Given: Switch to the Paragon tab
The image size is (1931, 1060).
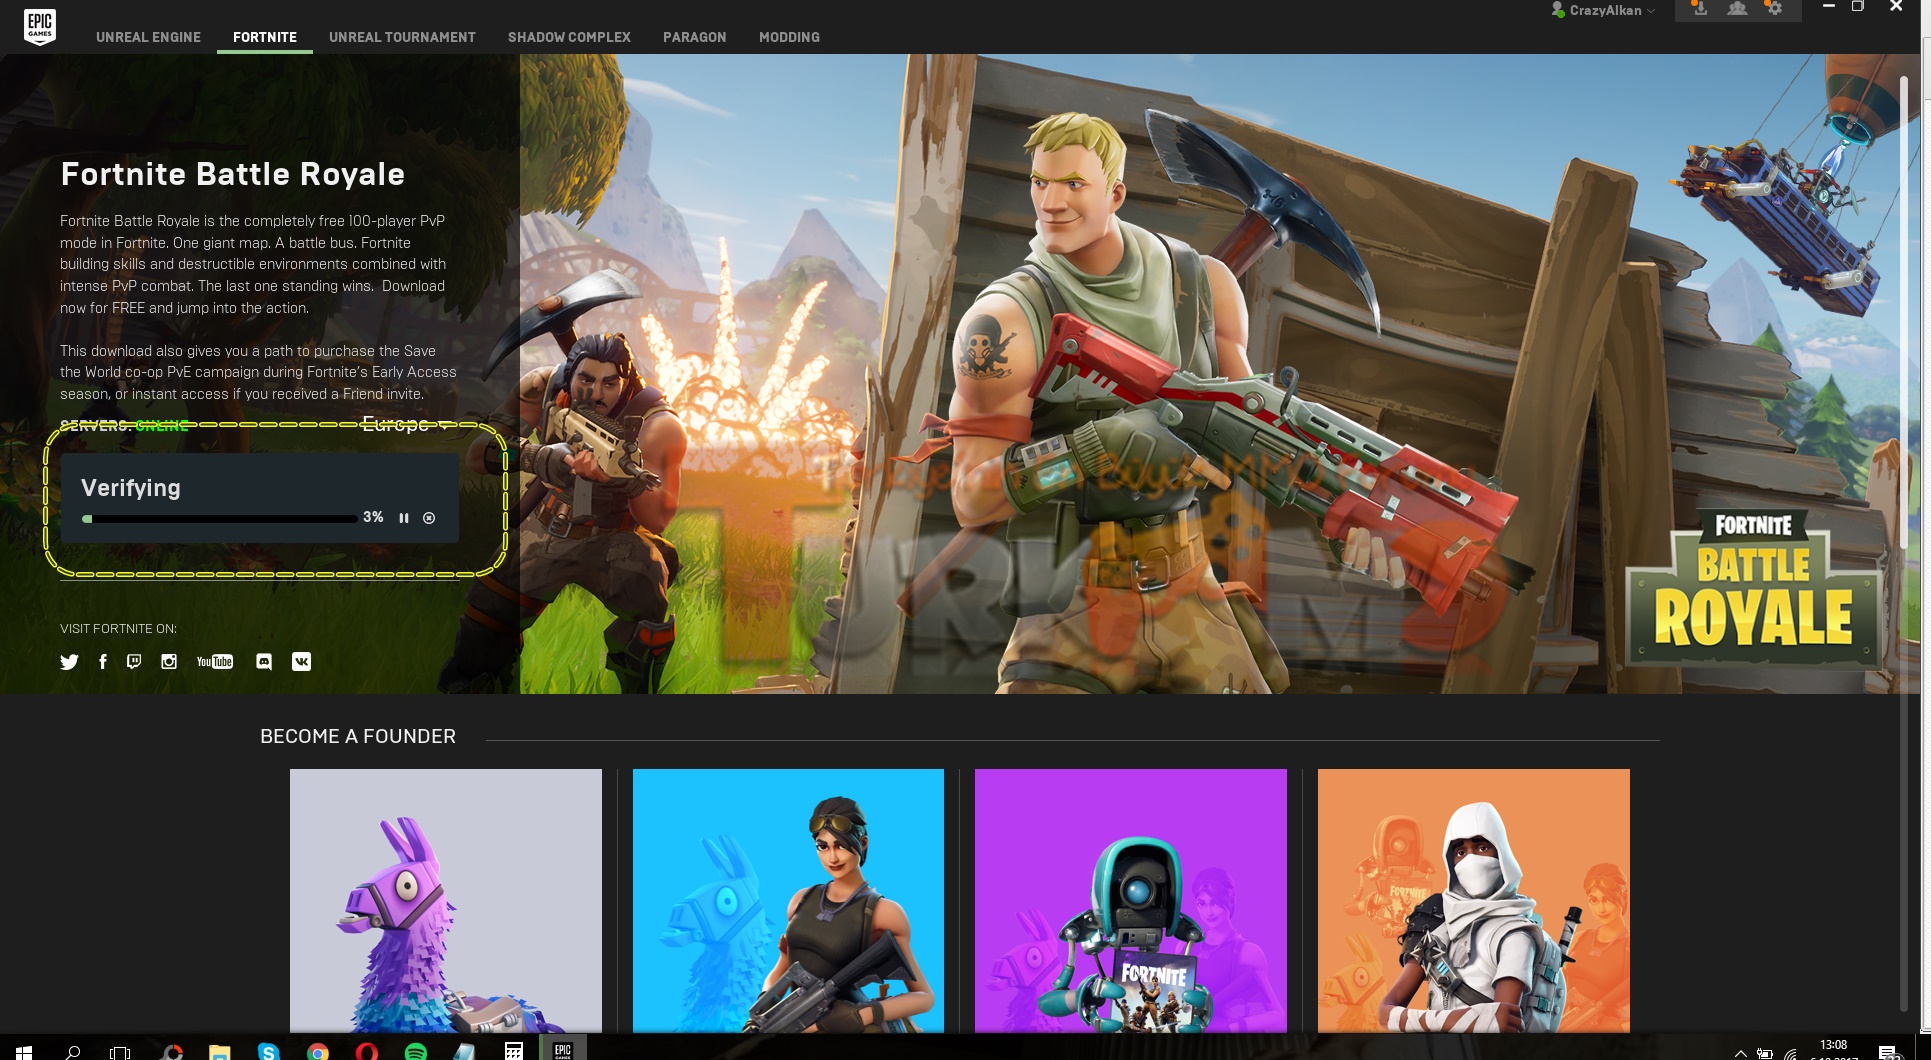Looking at the screenshot, I should point(694,37).
